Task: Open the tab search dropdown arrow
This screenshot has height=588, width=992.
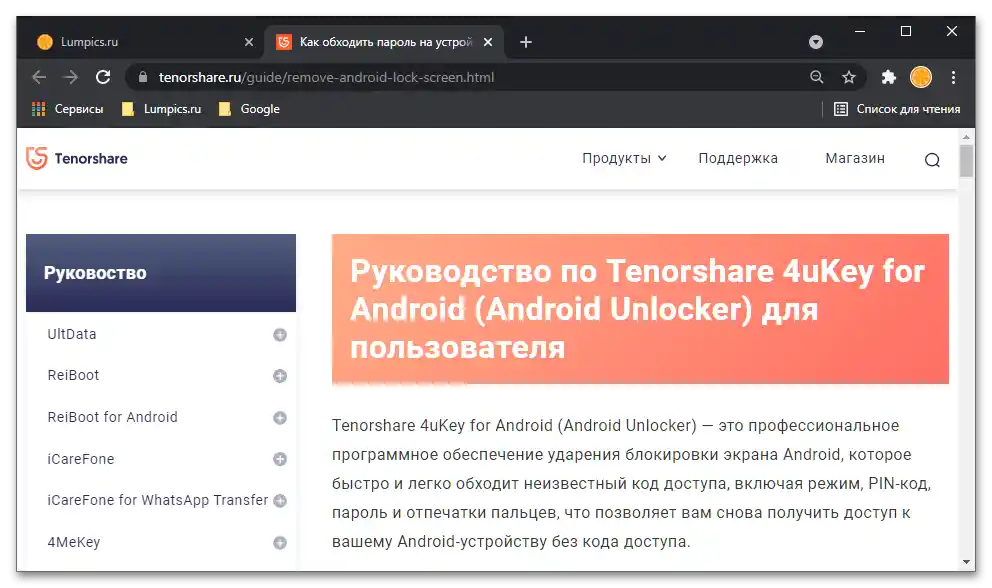Action: (816, 42)
